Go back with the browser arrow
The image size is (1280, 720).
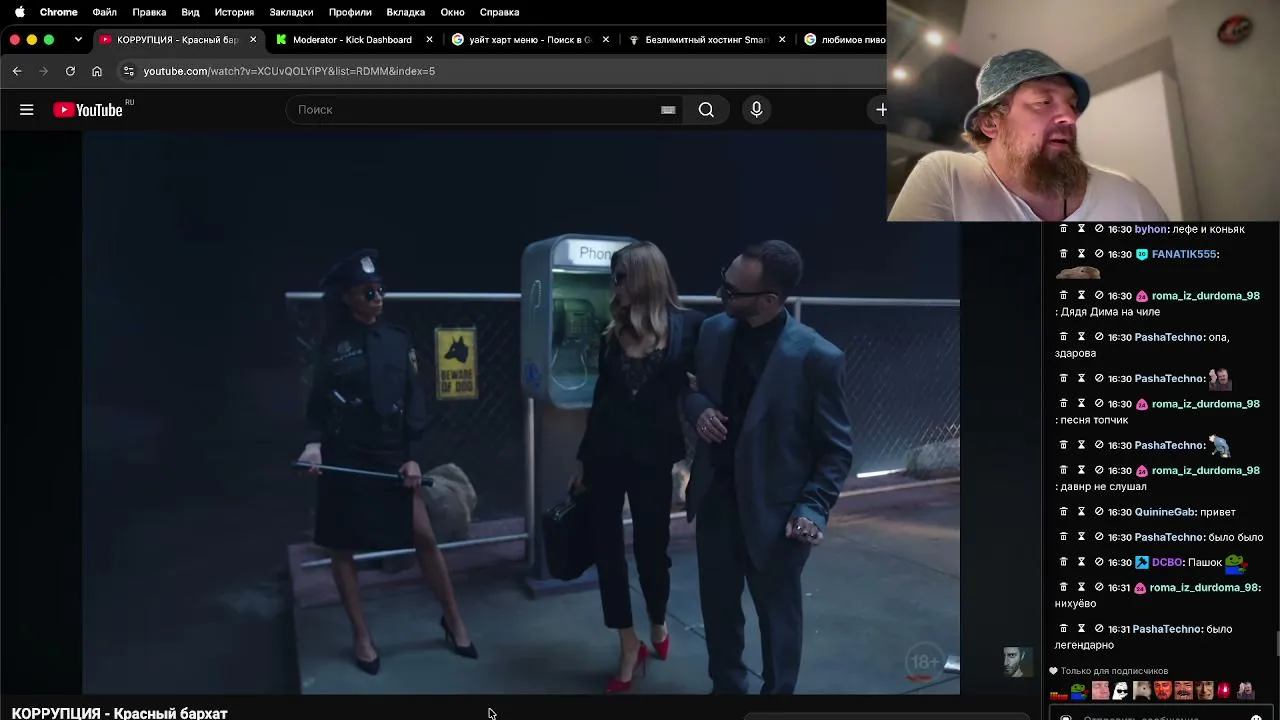pyautogui.click(x=17, y=71)
